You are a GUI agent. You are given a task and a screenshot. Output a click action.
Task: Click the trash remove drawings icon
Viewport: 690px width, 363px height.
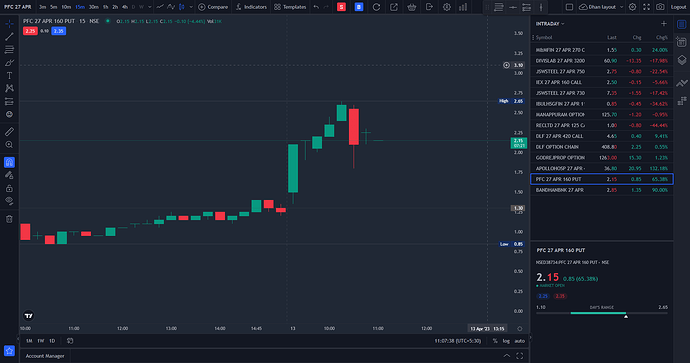pos(9,219)
